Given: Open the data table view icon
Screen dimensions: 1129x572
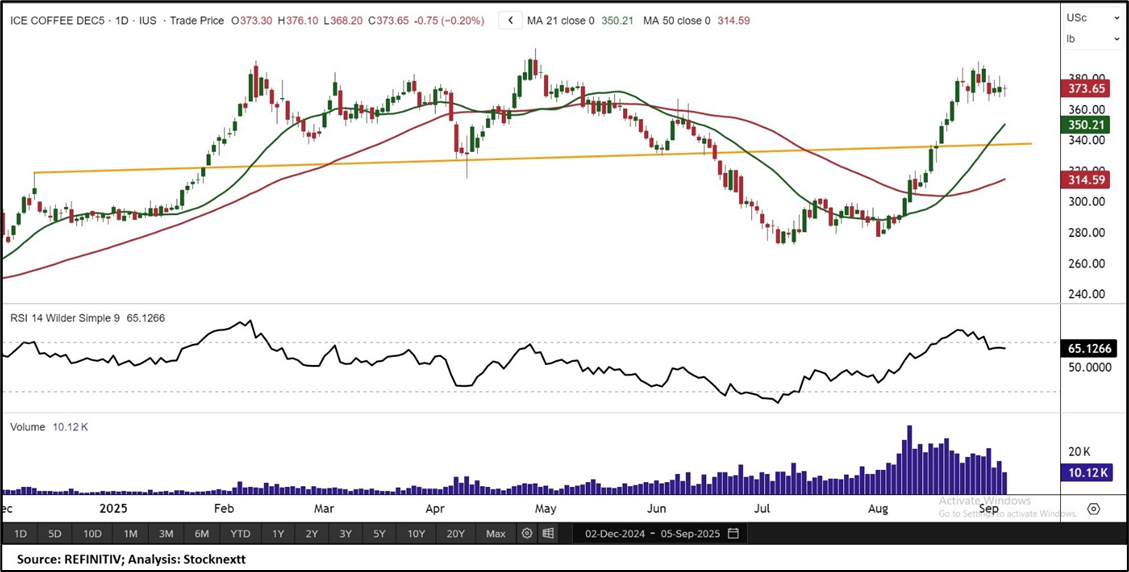Looking at the screenshot, I should coord(548,534).
